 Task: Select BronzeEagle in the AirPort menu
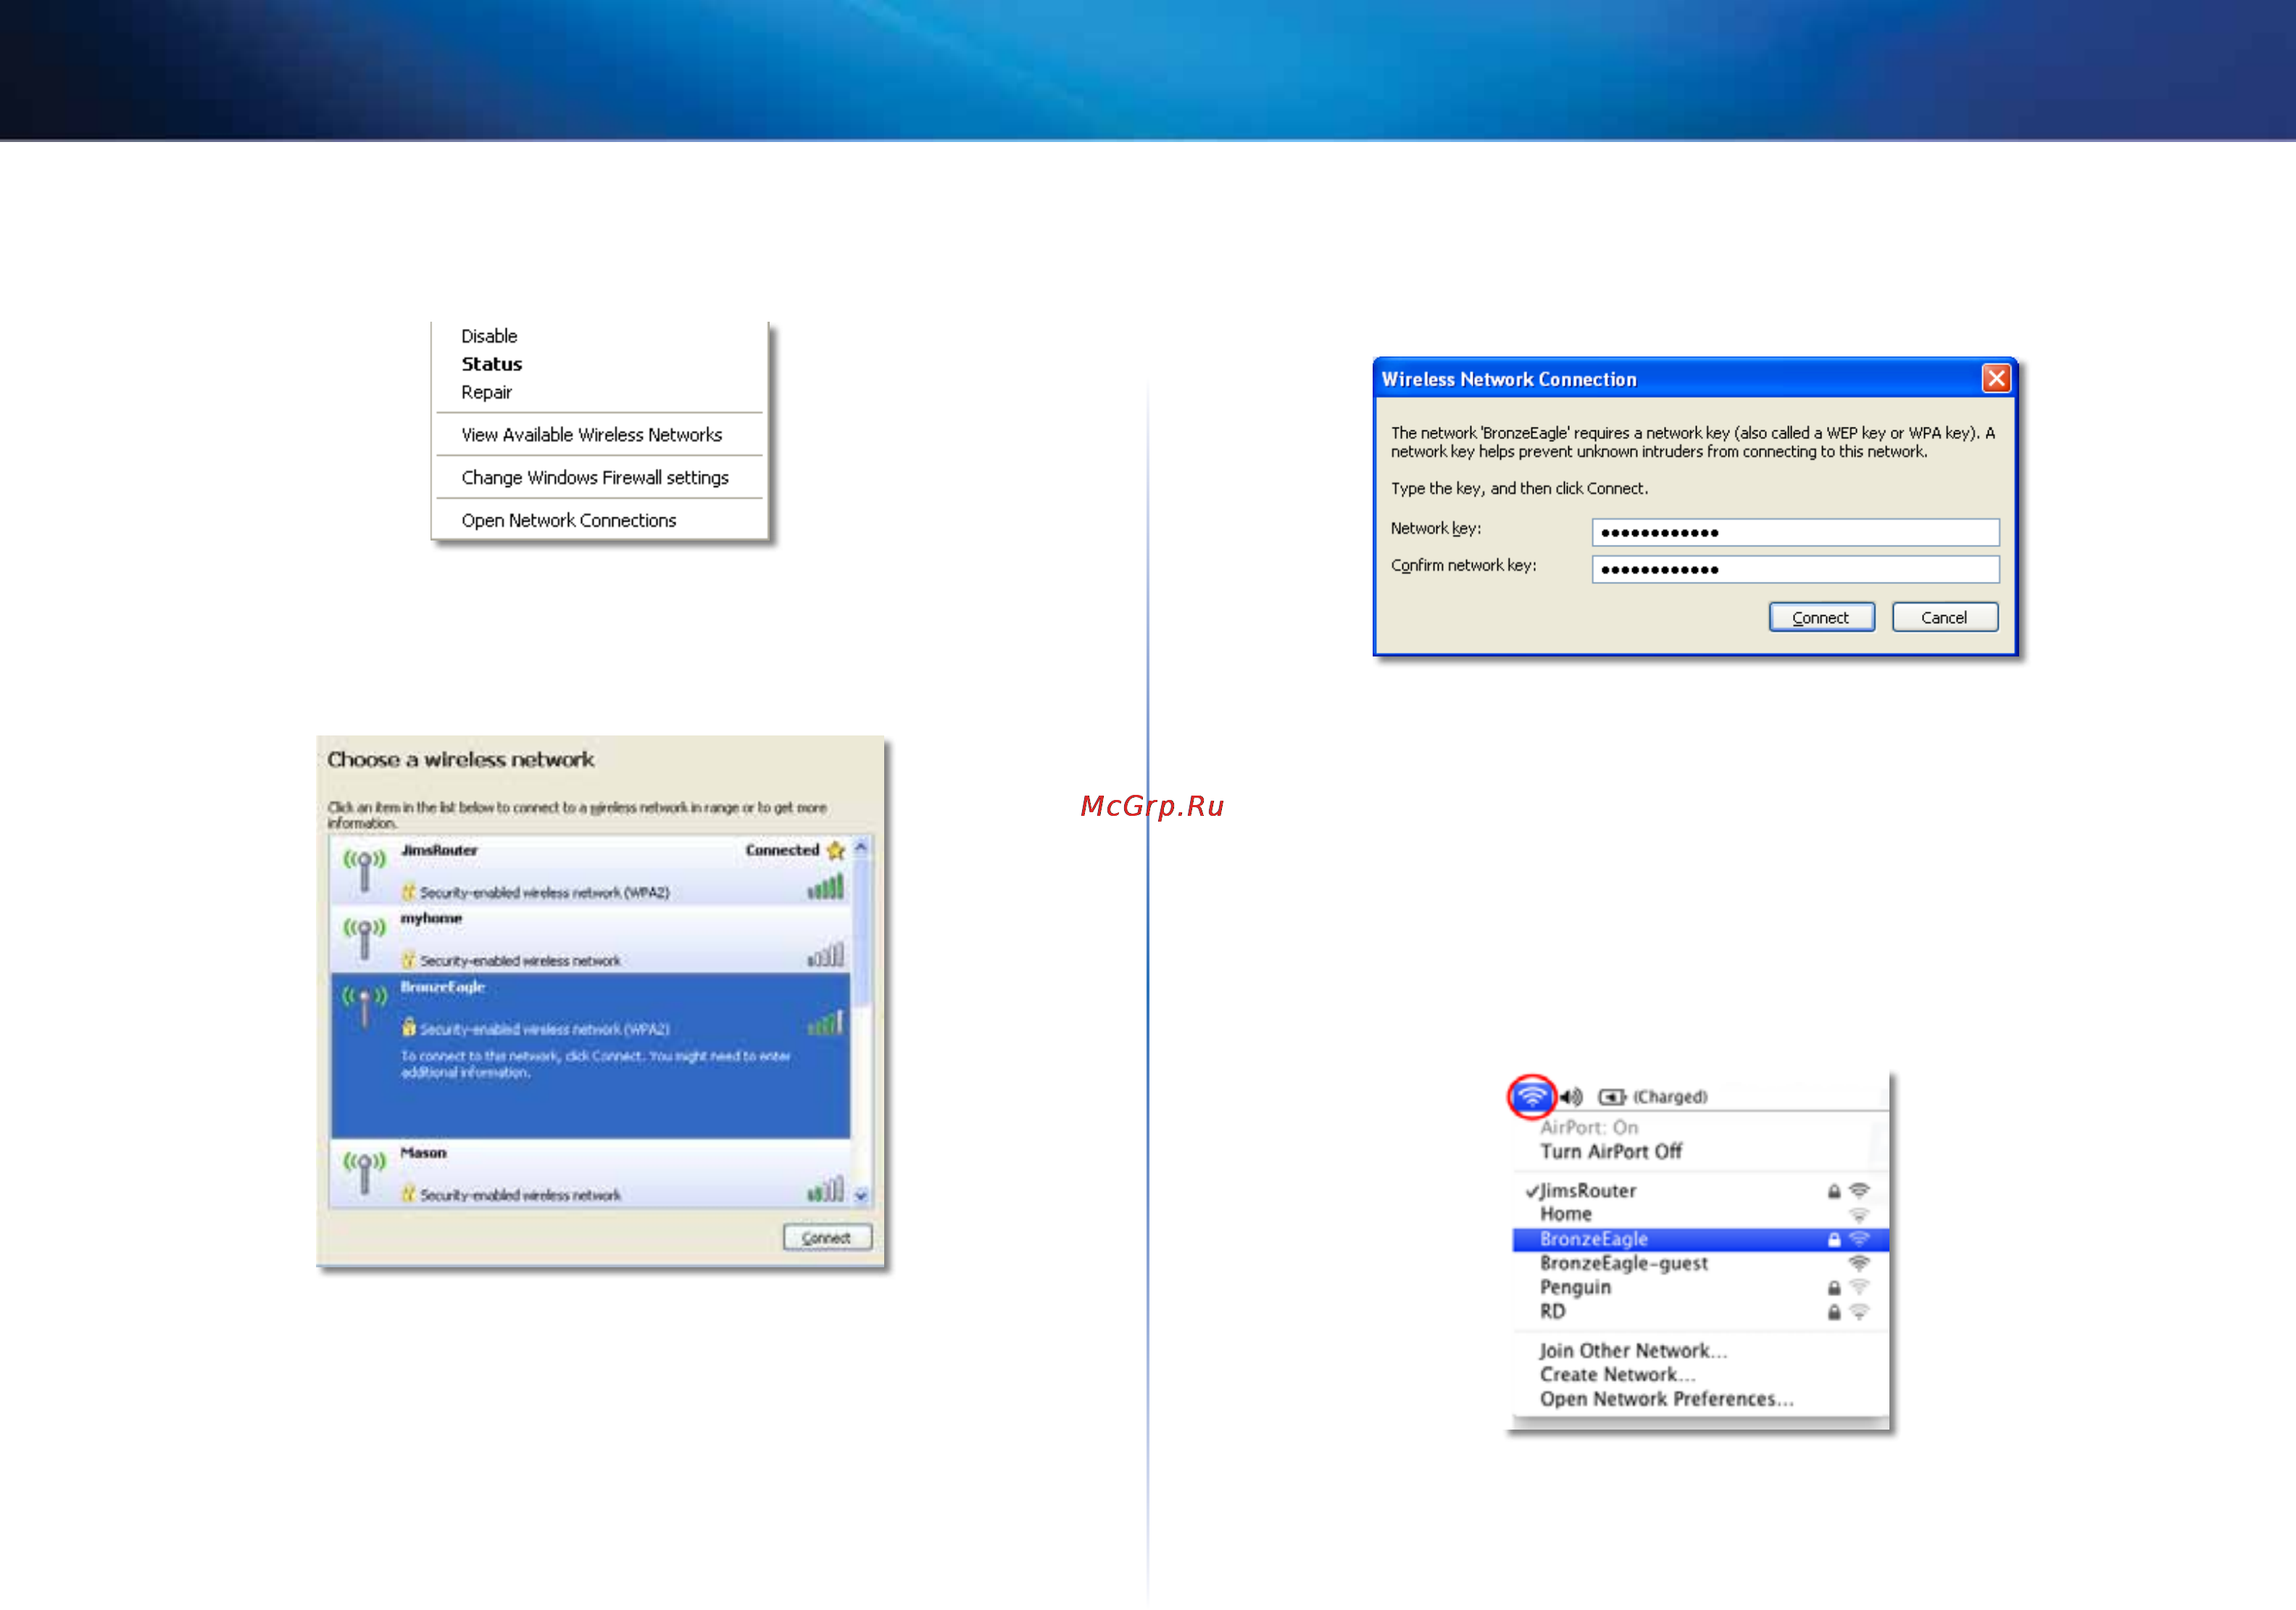tap(1700, 1239)
